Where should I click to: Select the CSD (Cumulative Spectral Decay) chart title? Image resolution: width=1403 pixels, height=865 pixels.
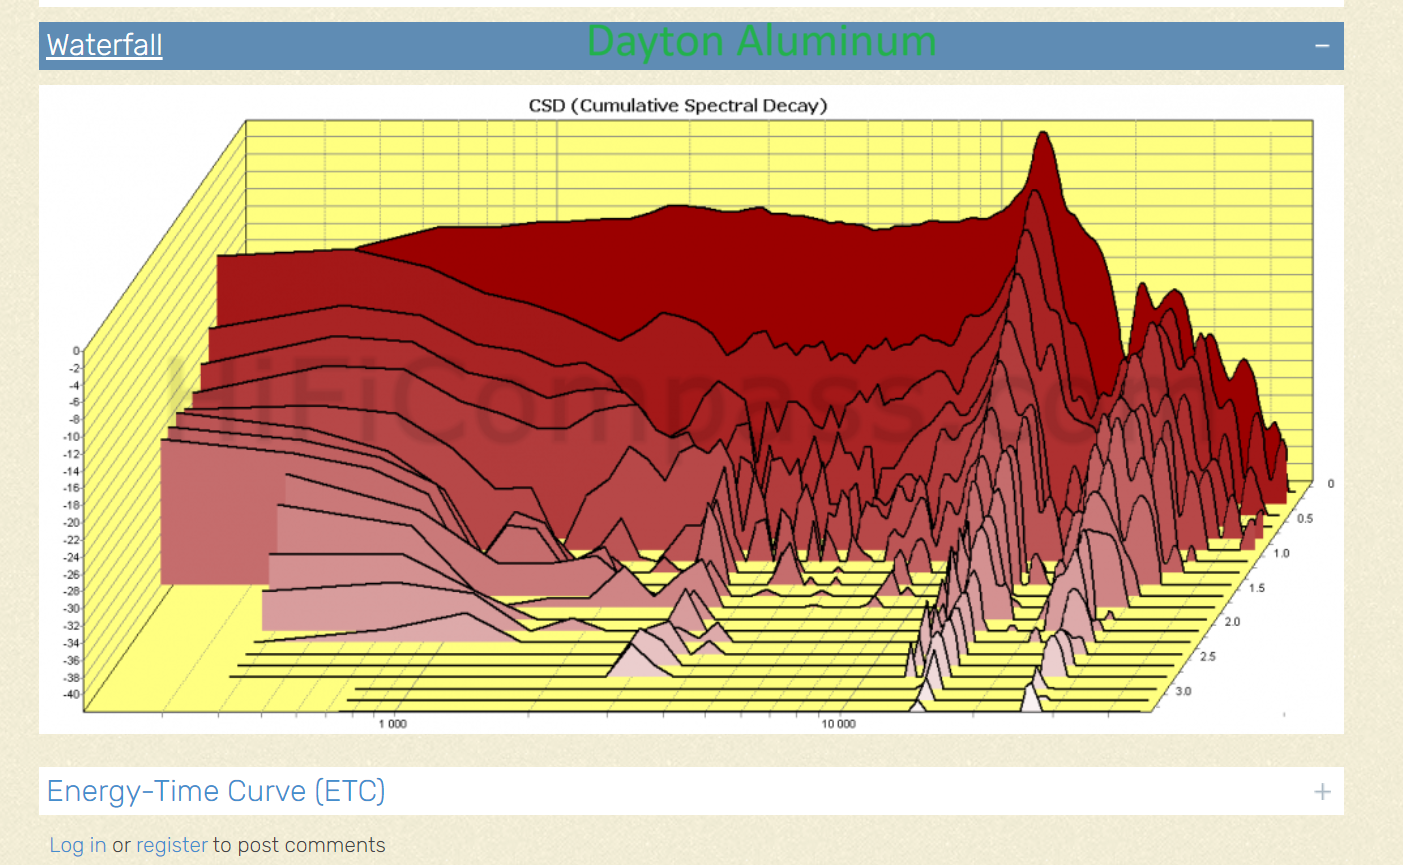coord(678,105)
